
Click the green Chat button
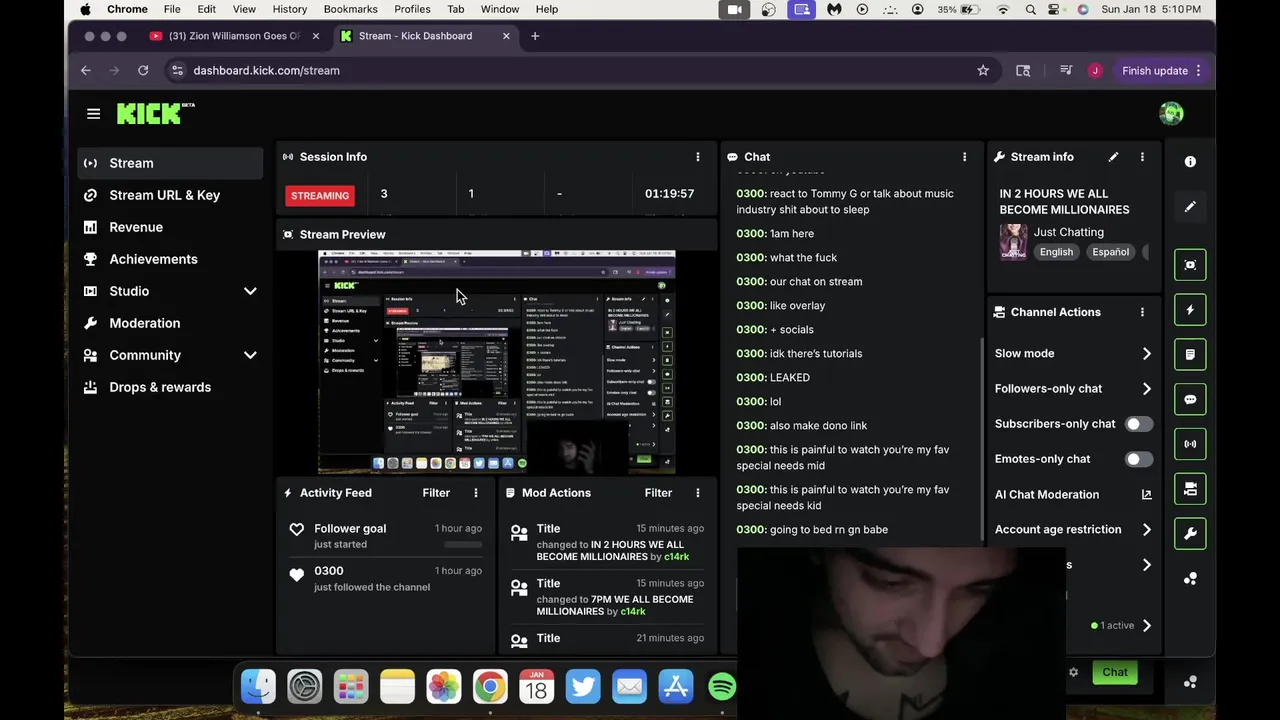1115,673
